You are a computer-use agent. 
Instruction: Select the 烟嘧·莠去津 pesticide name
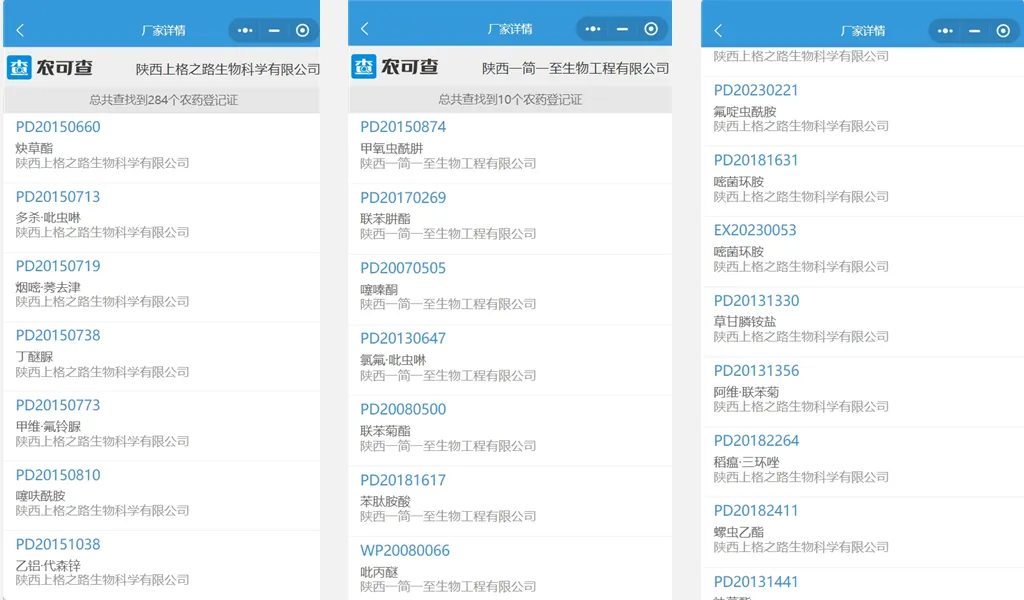point(48,287)
